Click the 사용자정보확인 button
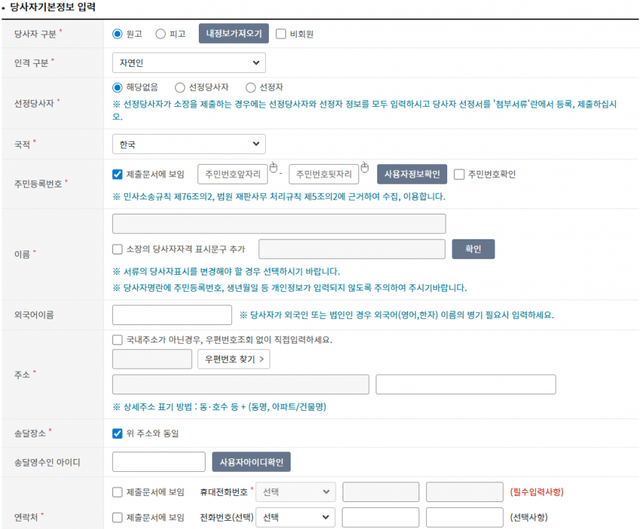This screenshot has height=529, width=640. point(411,174)
